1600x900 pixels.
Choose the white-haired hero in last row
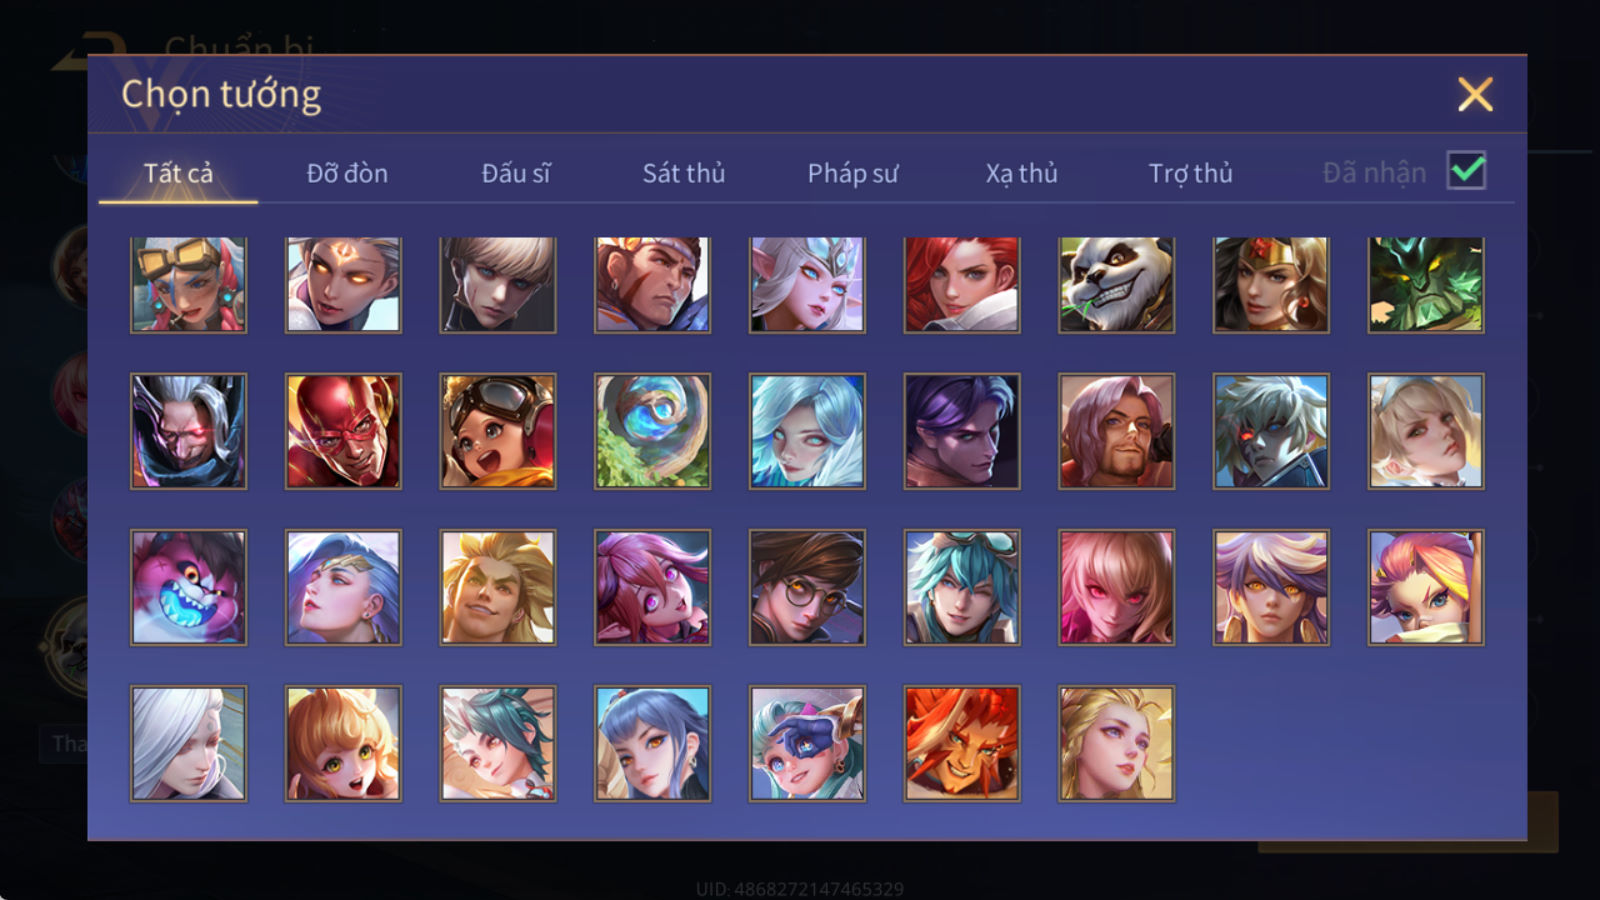(x=188, y=743)
